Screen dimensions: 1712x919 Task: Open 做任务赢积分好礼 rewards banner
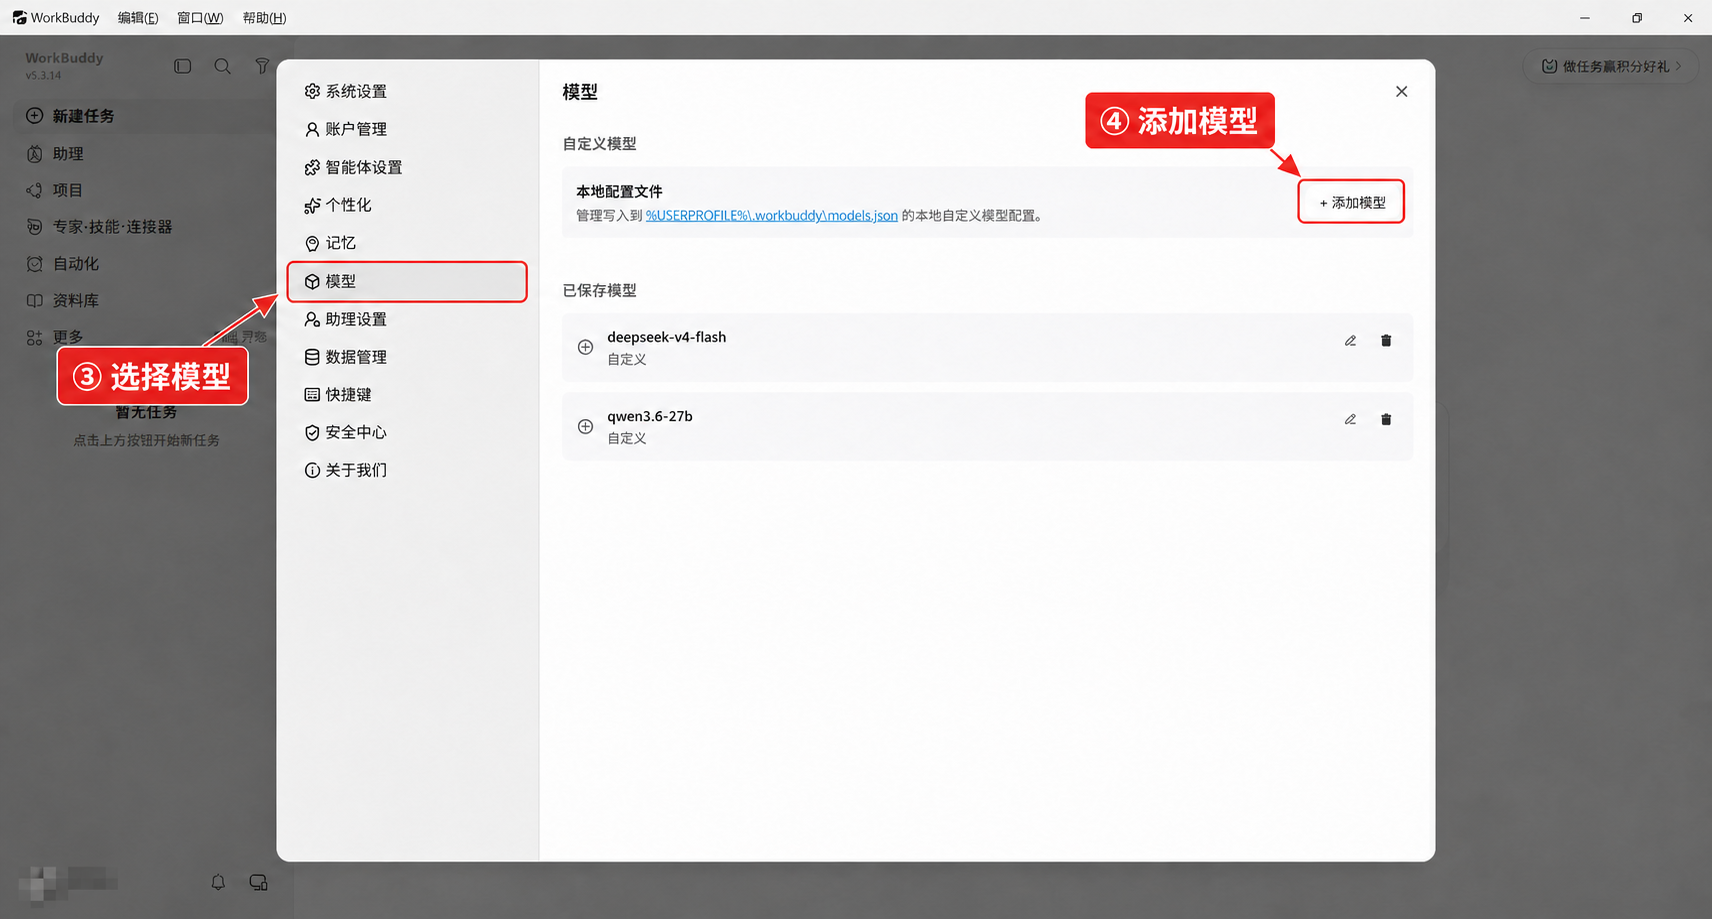point(1610,66)
